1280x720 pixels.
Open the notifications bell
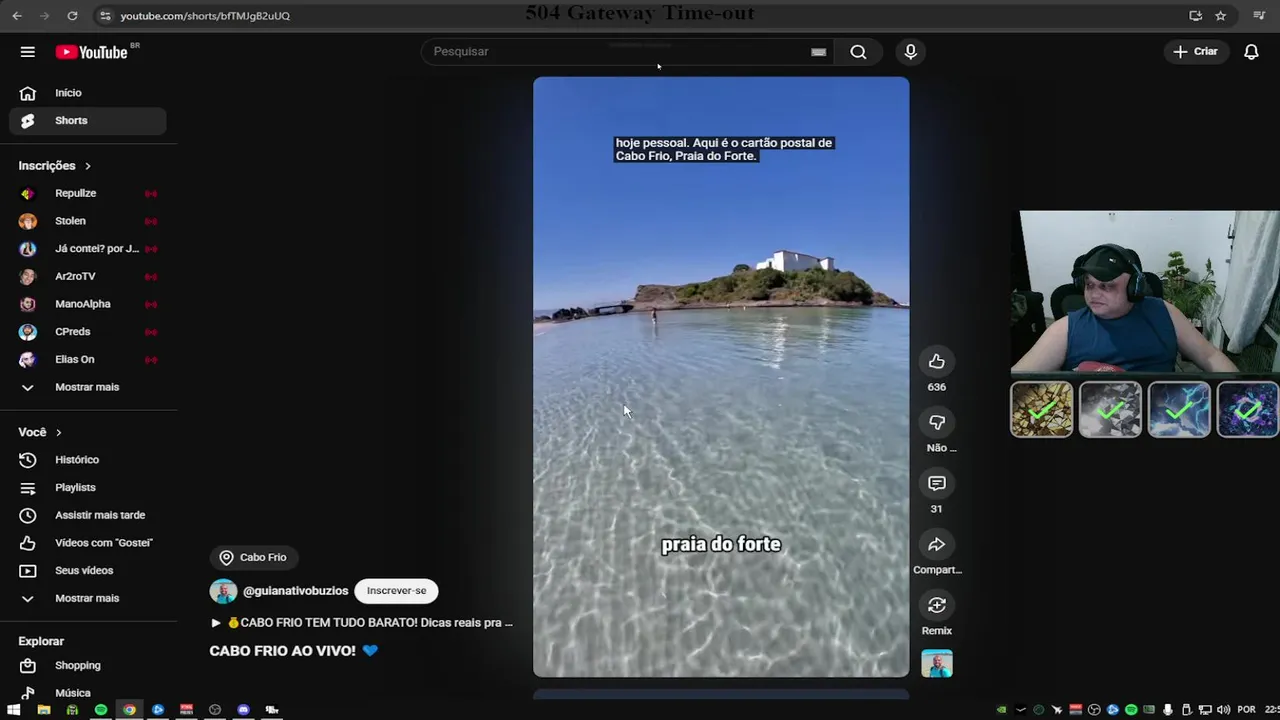click(x=1251, y=52)
